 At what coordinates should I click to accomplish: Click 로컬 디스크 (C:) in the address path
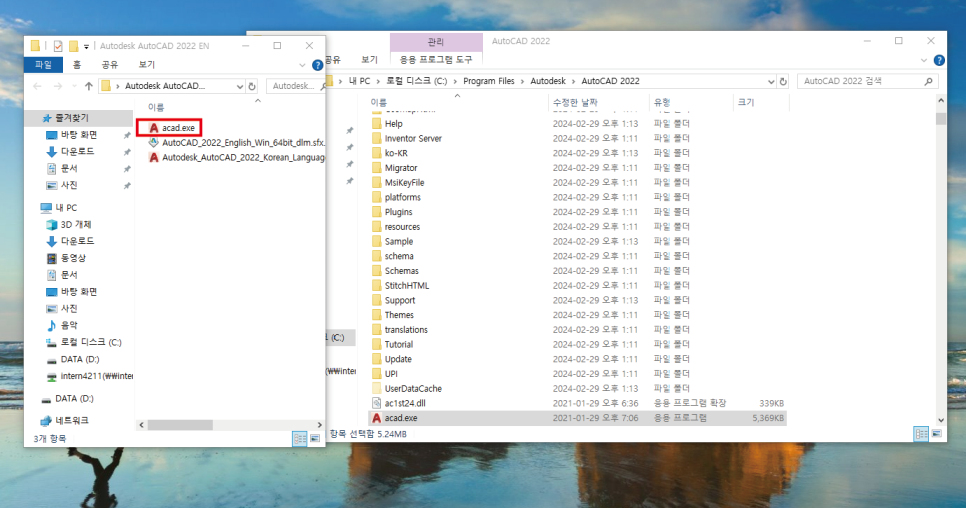416,81
